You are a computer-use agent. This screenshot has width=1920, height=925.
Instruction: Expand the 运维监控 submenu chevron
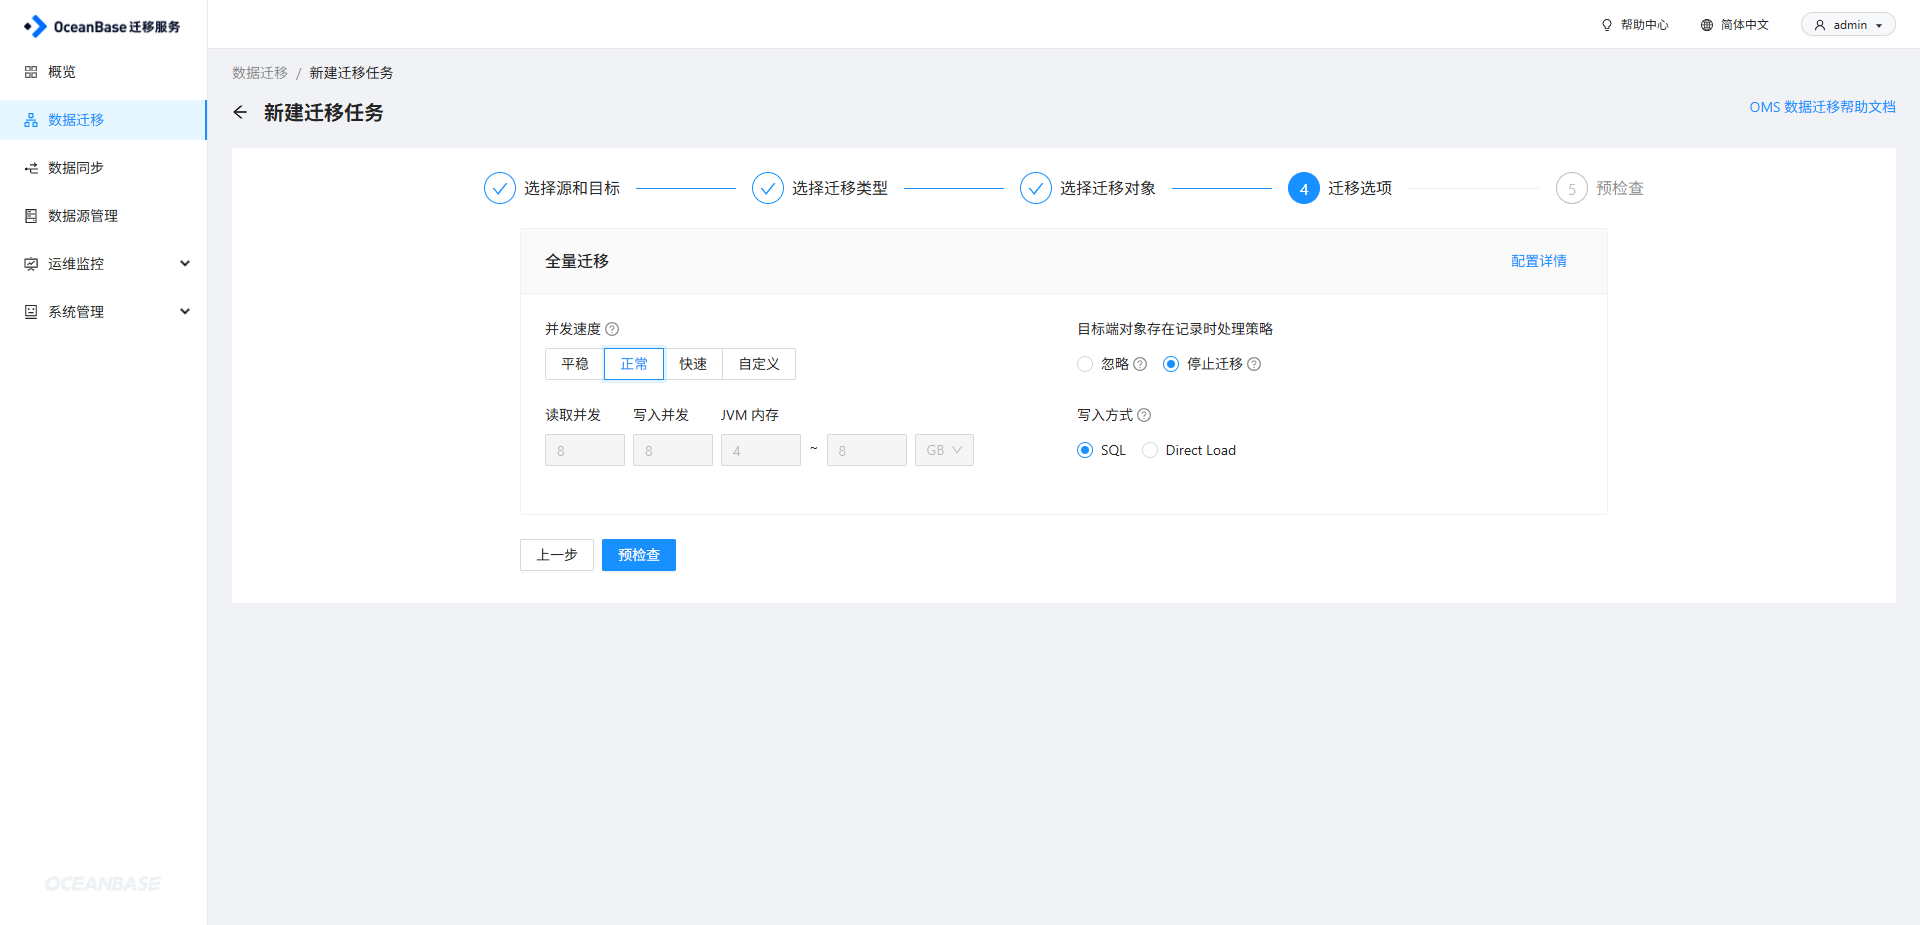(x=185, y=264)
